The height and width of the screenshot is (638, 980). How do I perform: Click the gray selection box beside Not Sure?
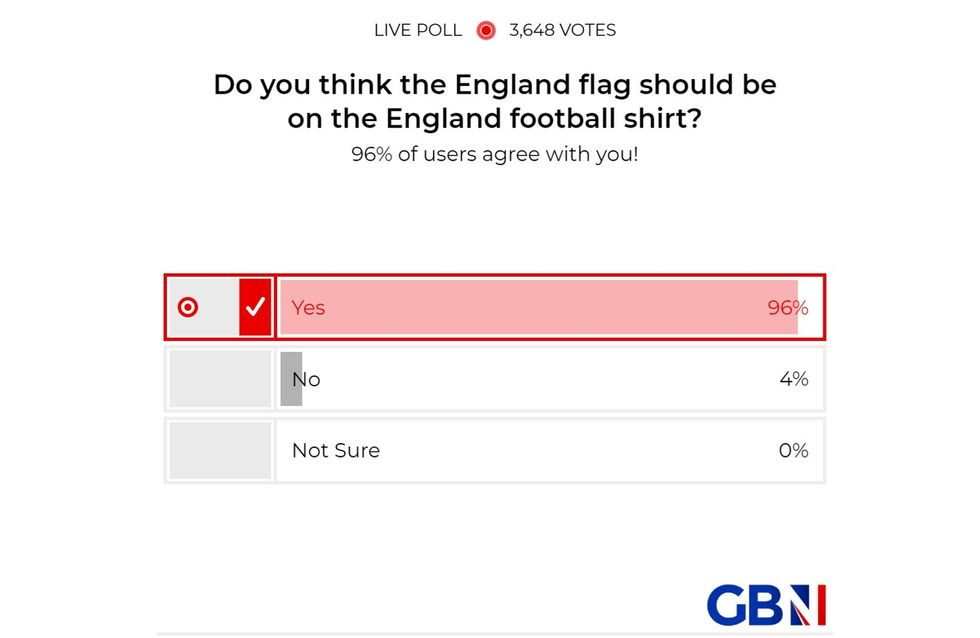[x=220, y=450]
